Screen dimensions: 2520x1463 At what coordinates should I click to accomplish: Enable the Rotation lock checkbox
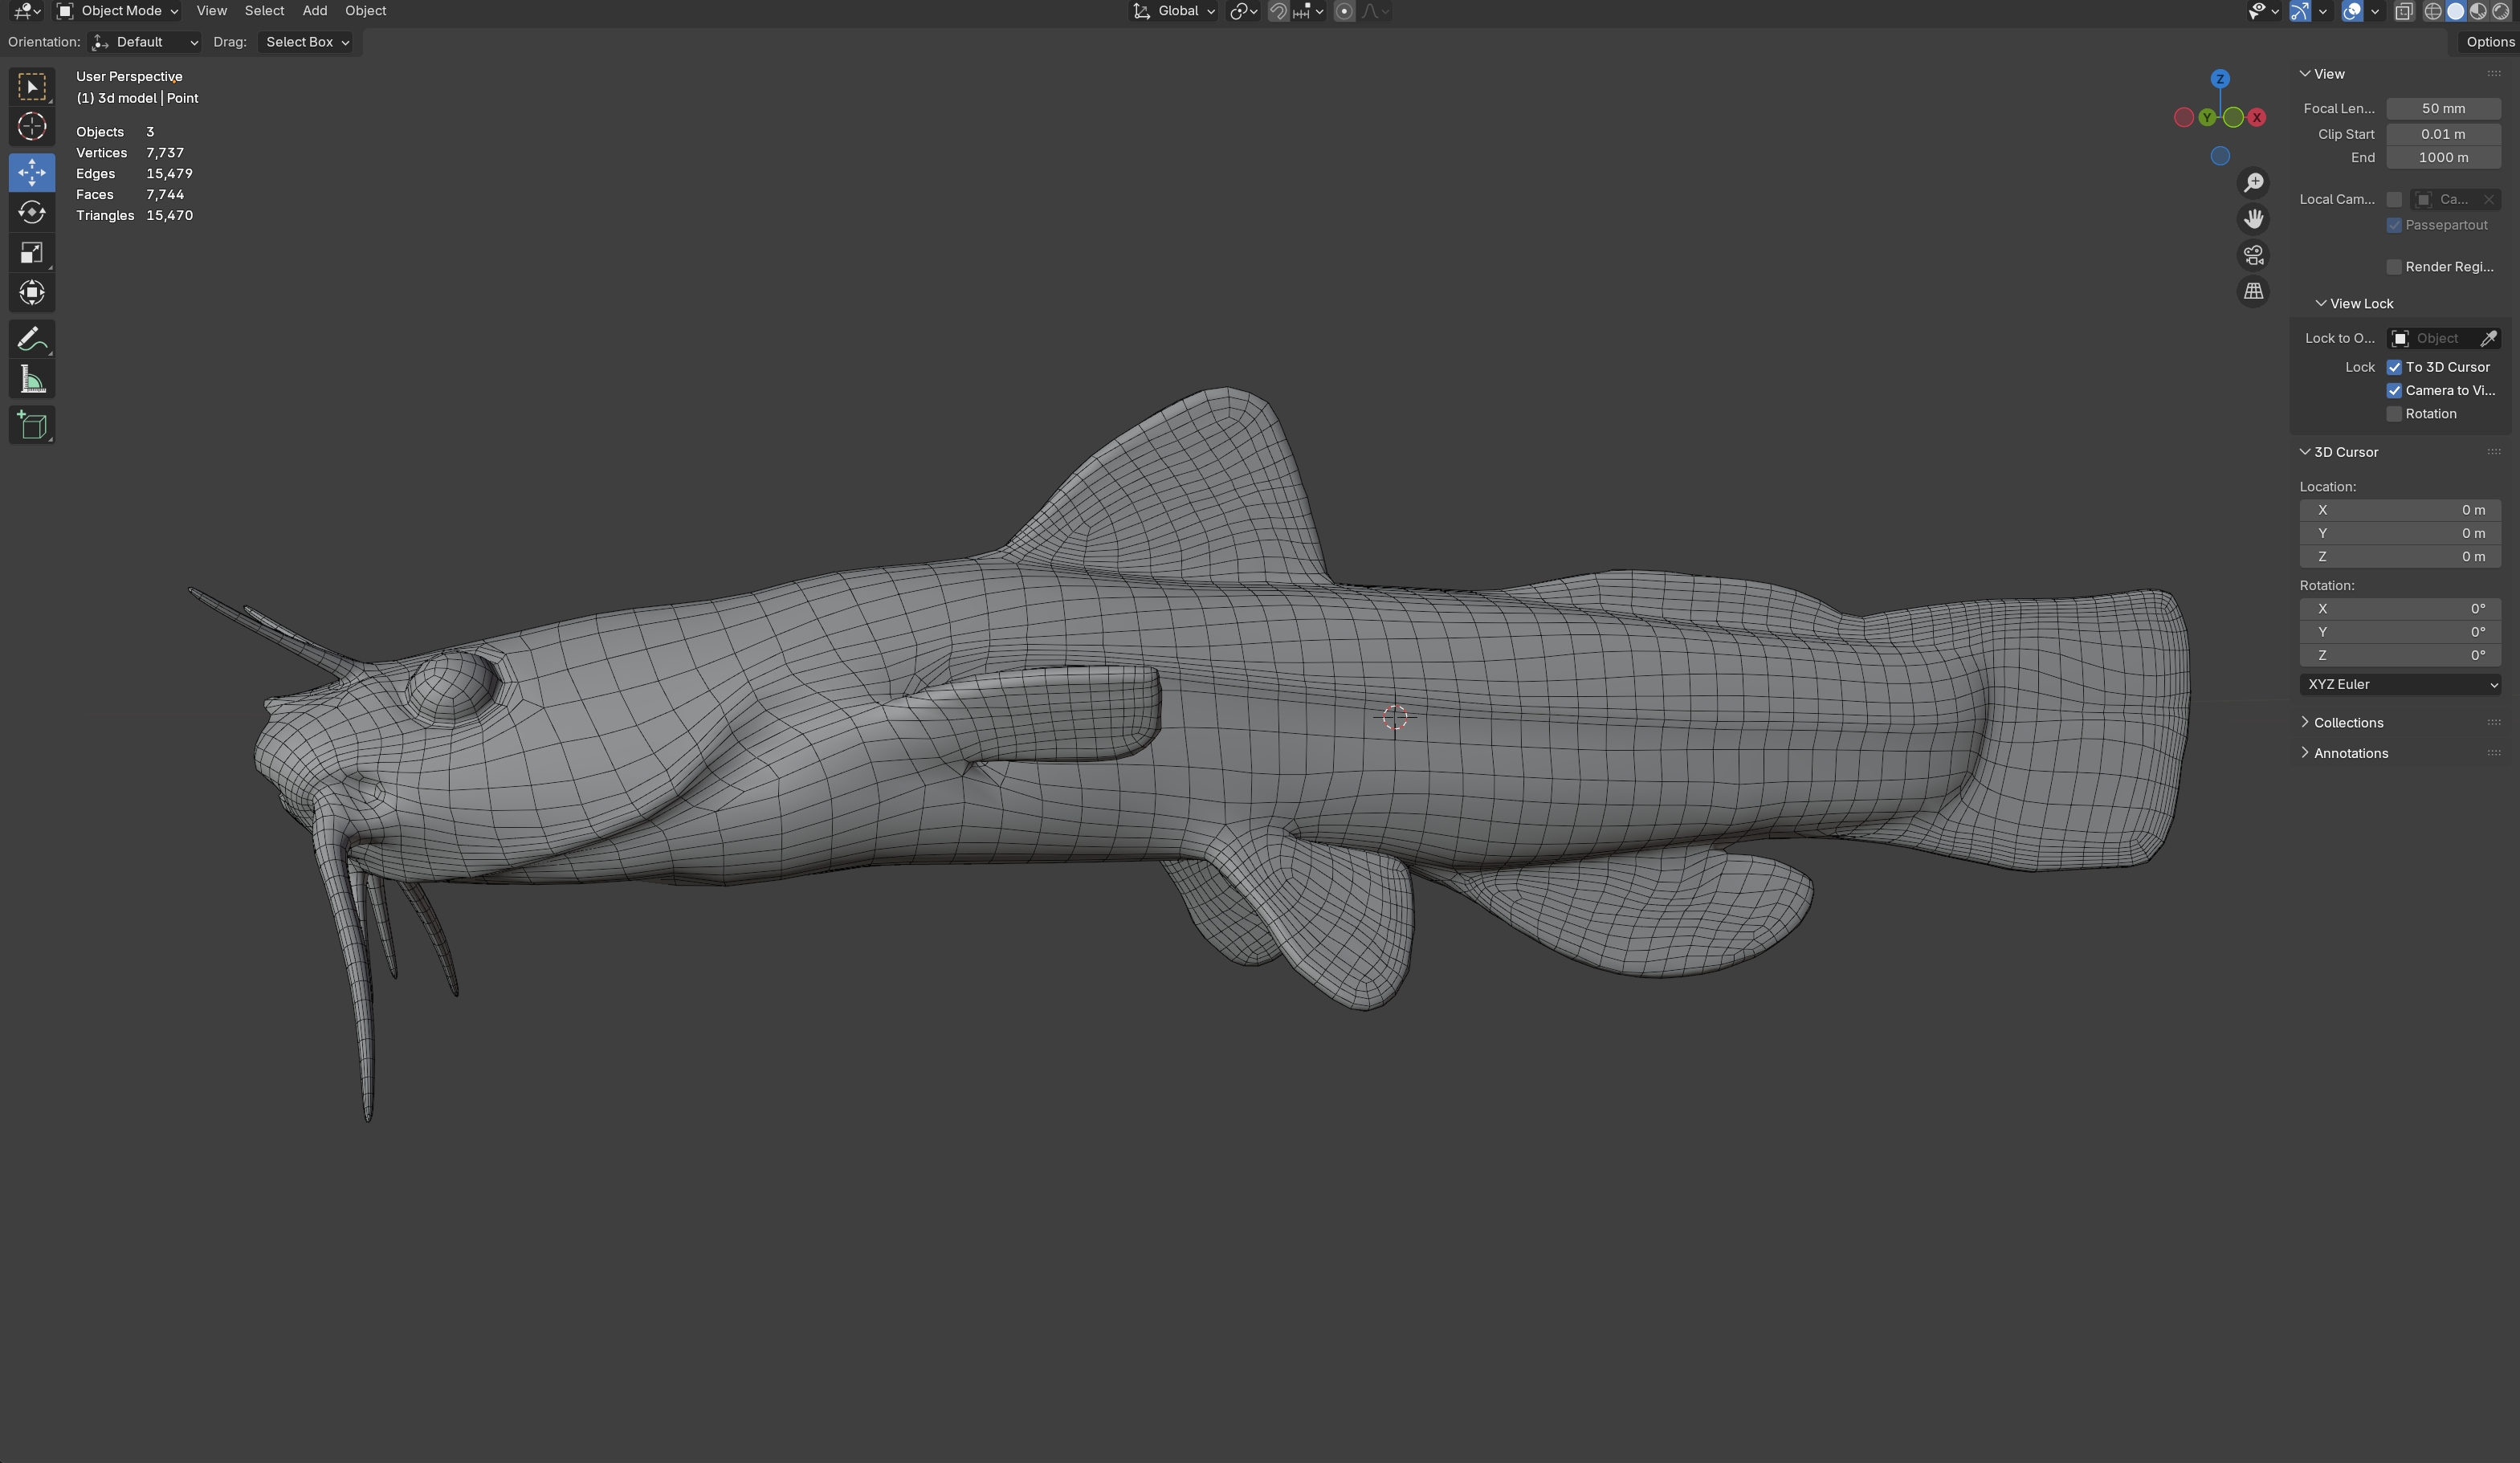2394,414
